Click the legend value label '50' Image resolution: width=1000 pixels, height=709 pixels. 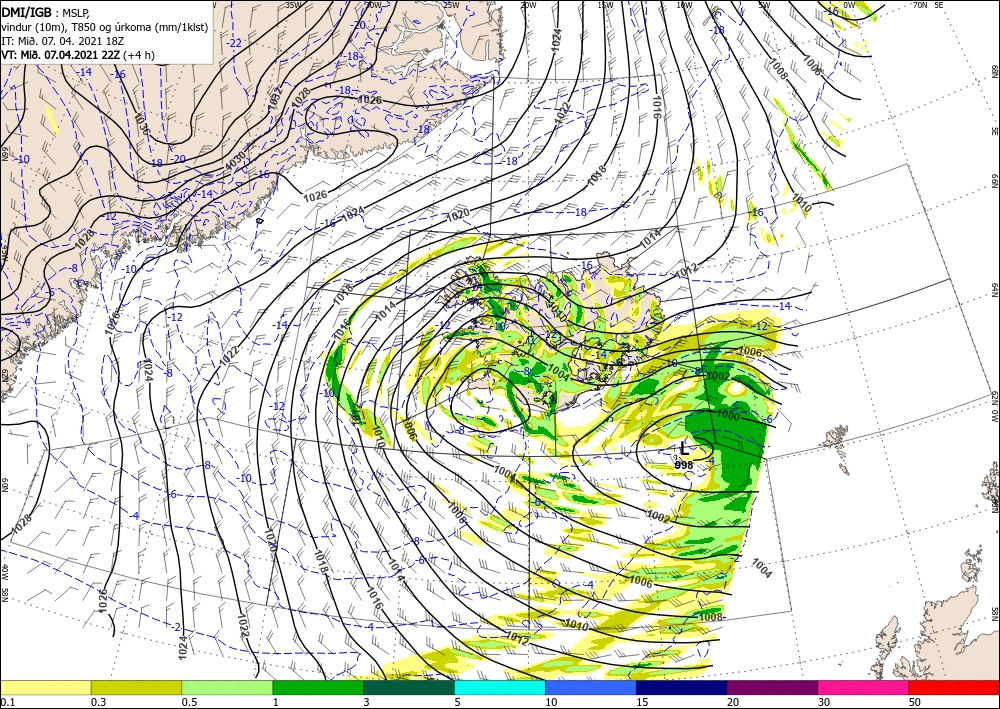915,702
